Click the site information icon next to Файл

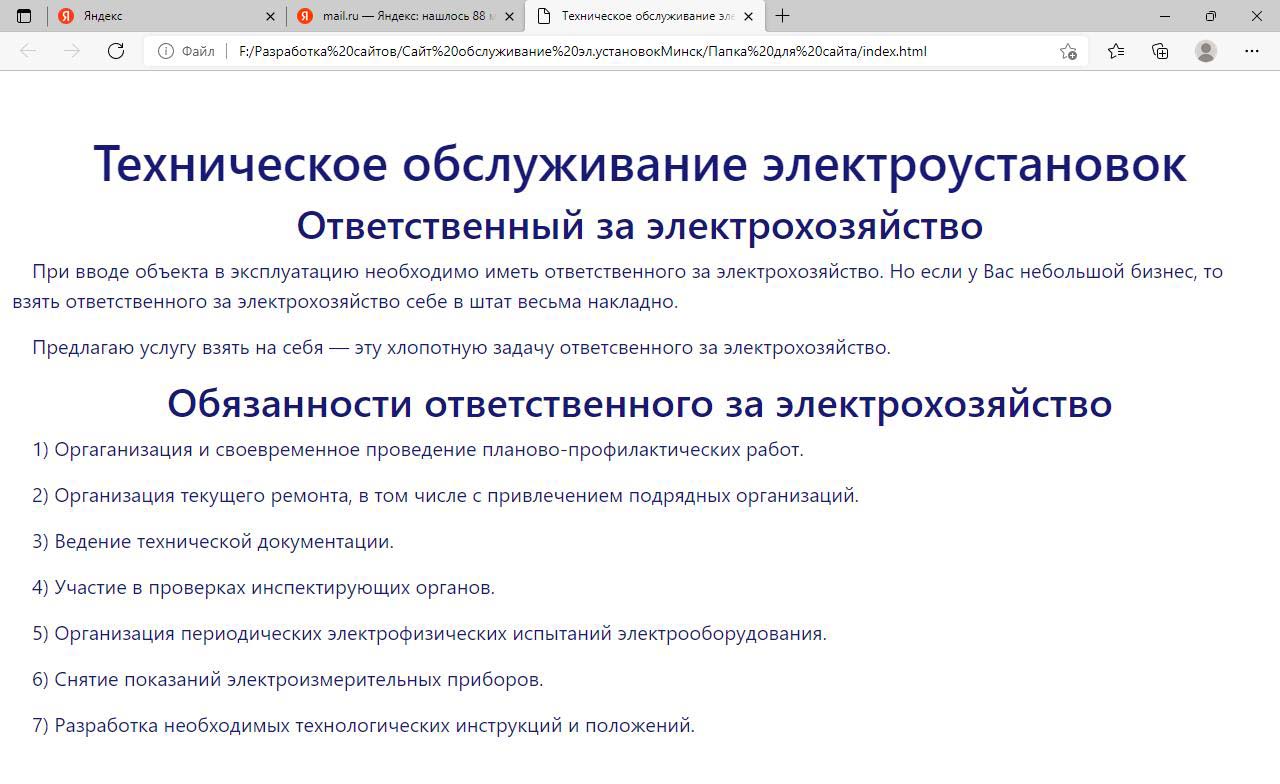[x=166, y=51]
